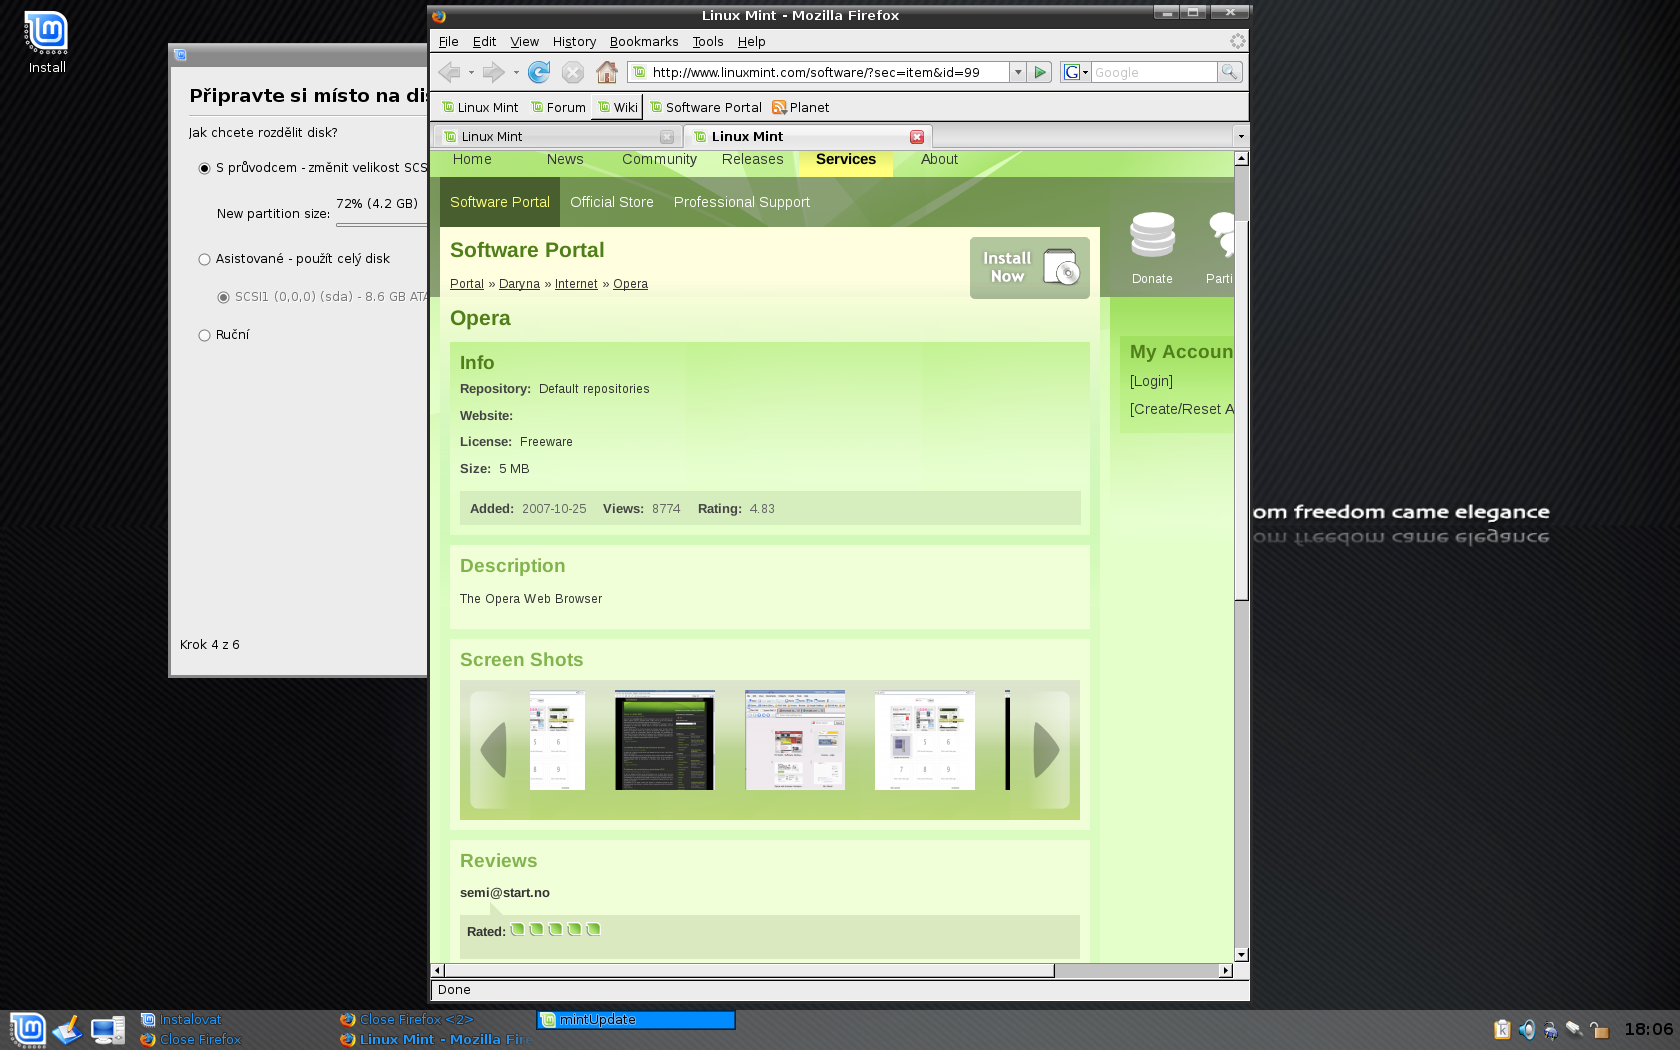The width and height of the screenshot is (1680, 1050).
Task: Click the computer monitor taskbar icon
Action: click(x=107, y=1030)
